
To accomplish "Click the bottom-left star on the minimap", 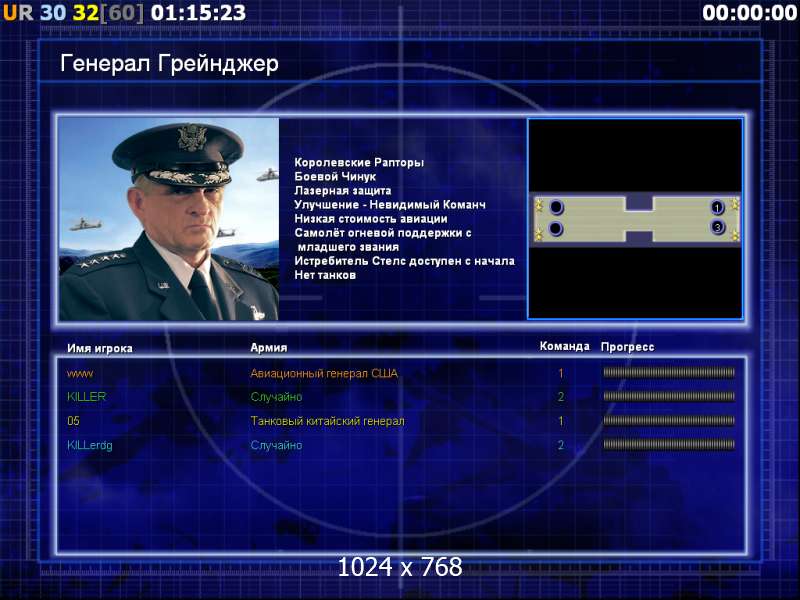I will [538, 235].
